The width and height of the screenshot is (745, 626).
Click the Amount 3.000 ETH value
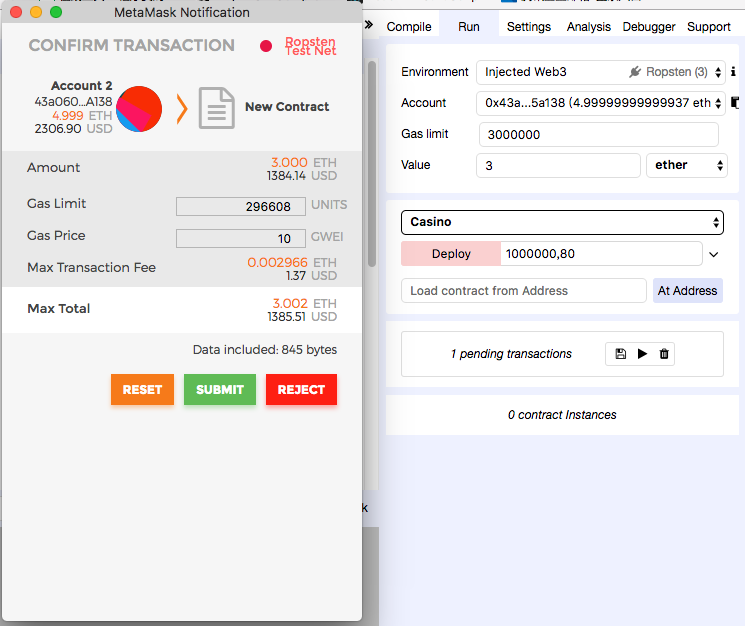click(x=304, y=162)
